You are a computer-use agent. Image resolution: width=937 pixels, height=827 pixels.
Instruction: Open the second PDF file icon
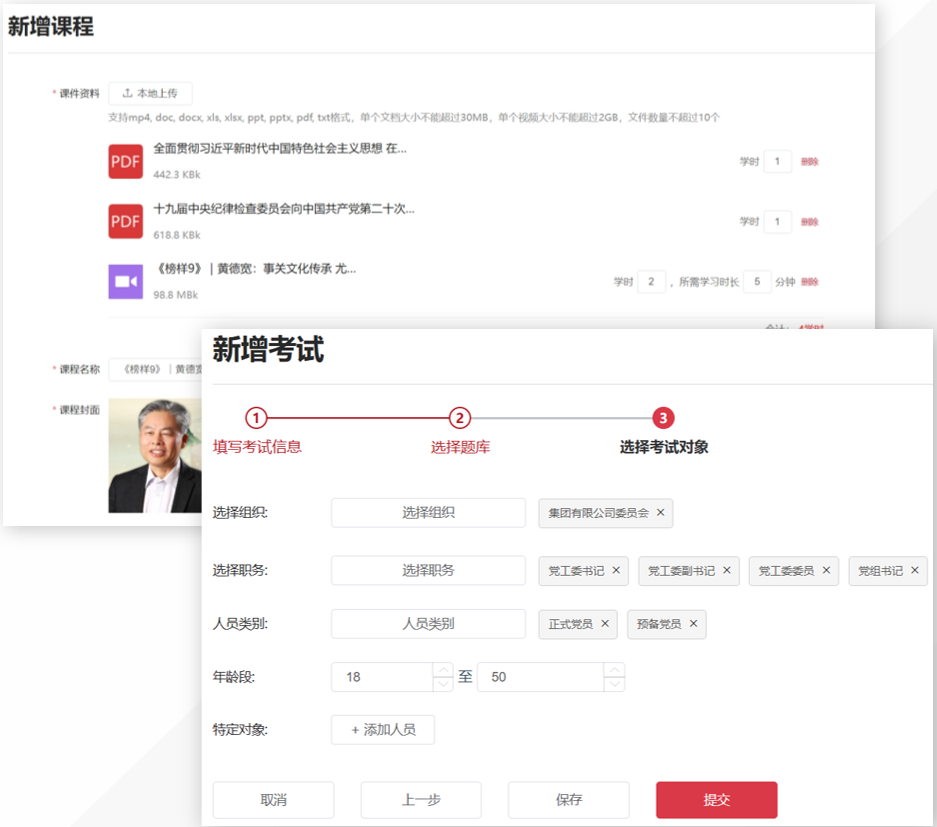point(126,221)
